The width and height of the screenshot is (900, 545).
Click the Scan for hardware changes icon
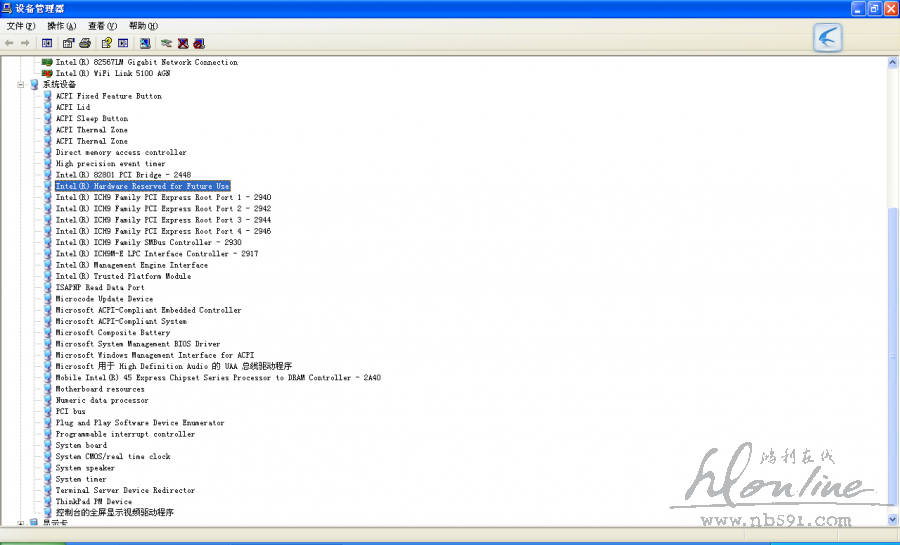click(145, 43)
